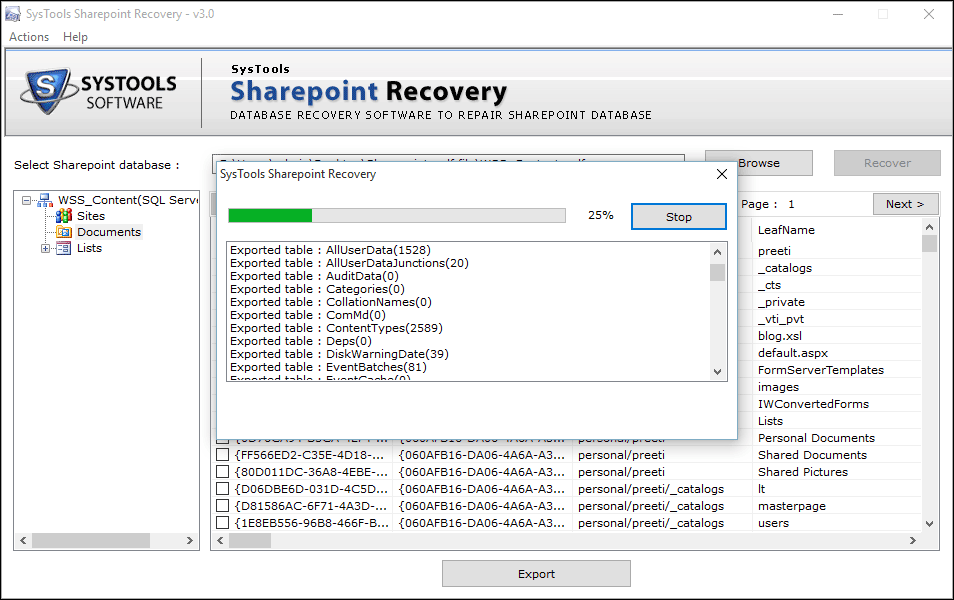This screenshot has width=954, height=600.
Task: Click the Lists node icon in tree
Action: pyautogui.click(x=64, y=248)
